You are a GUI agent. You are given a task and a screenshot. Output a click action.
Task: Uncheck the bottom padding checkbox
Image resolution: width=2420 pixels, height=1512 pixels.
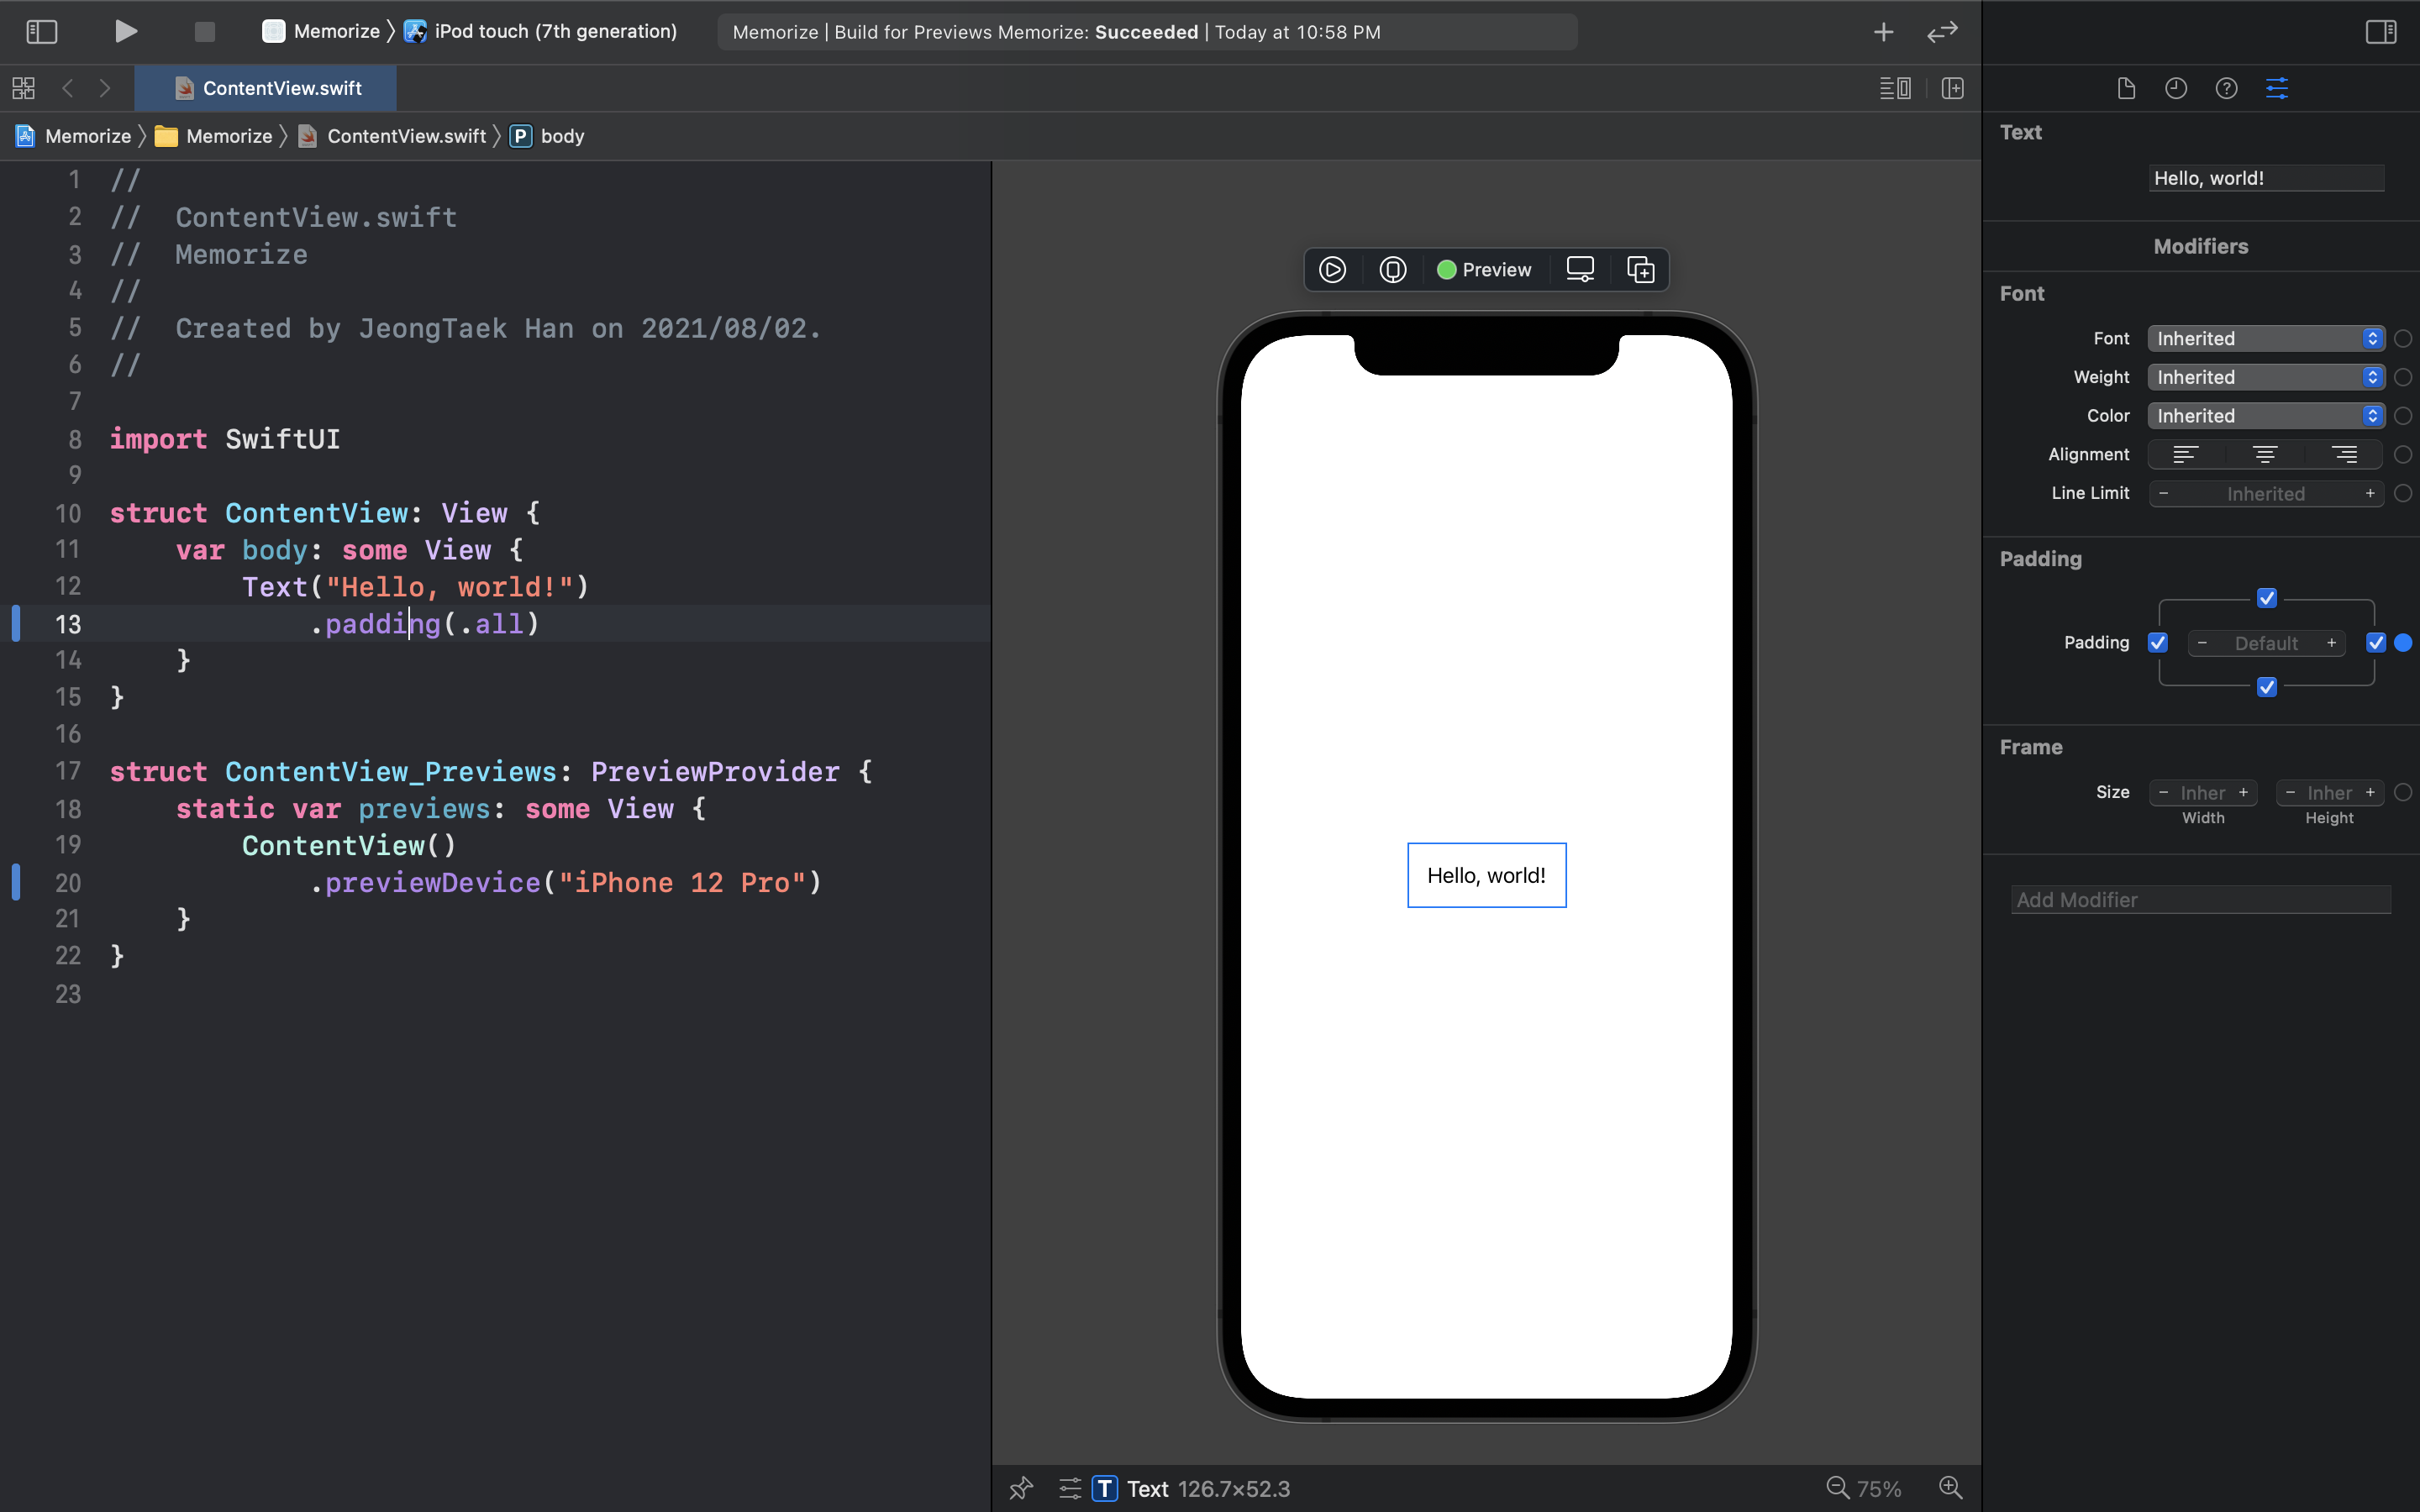[x=2267, y=687]
